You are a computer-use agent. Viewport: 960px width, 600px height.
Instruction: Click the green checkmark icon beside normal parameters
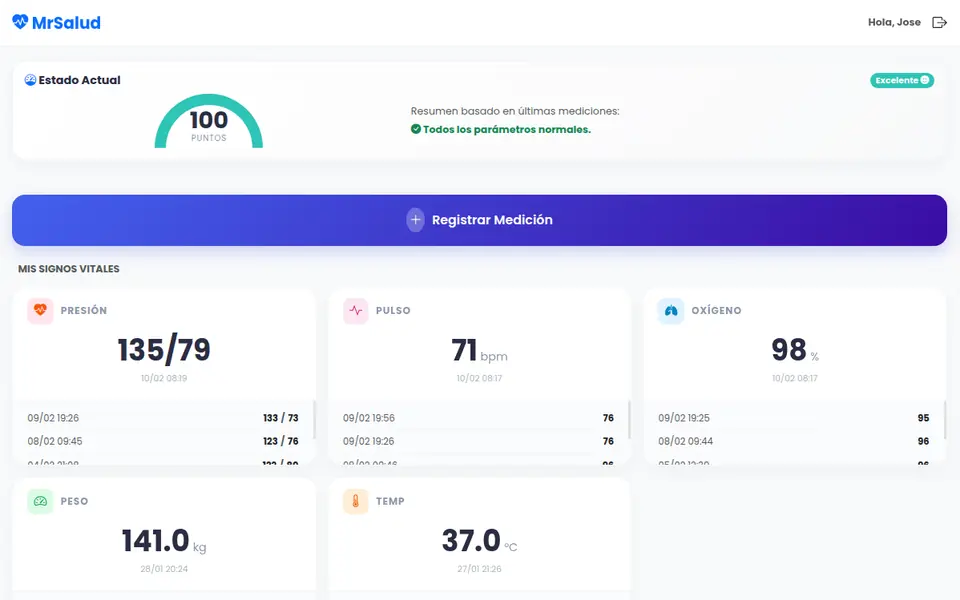pos(416,129)
